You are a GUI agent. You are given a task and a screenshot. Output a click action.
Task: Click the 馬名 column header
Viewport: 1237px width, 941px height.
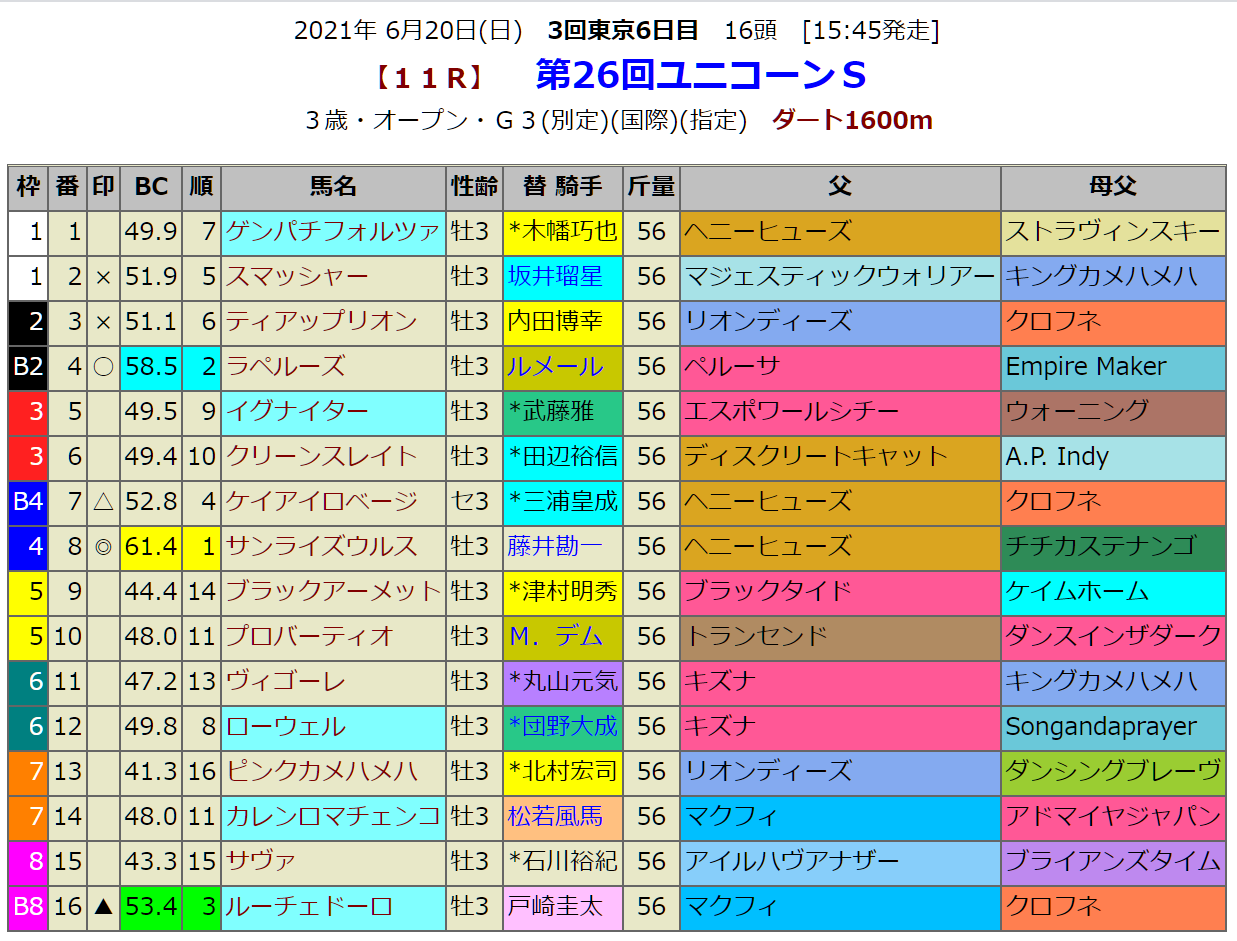(x=333, y=187)
